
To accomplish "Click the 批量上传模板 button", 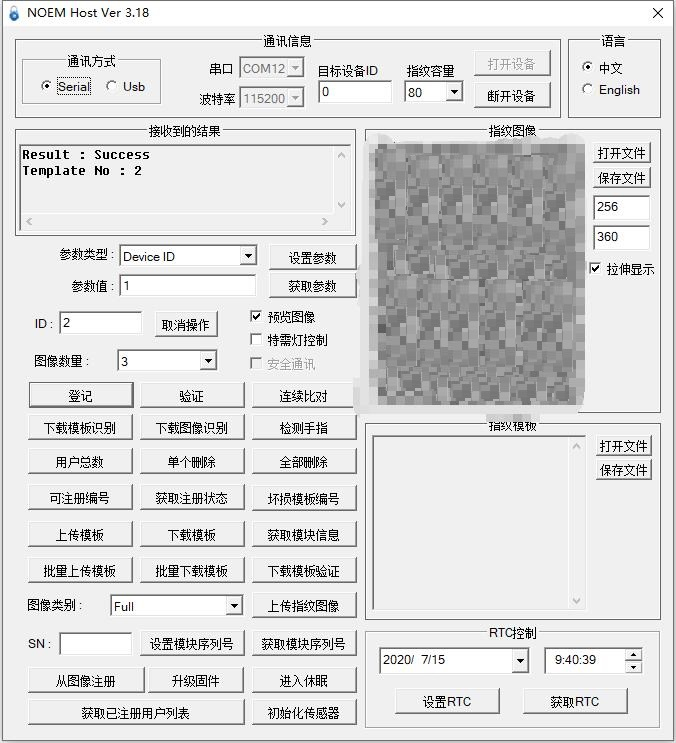I will tap(80, 571).
